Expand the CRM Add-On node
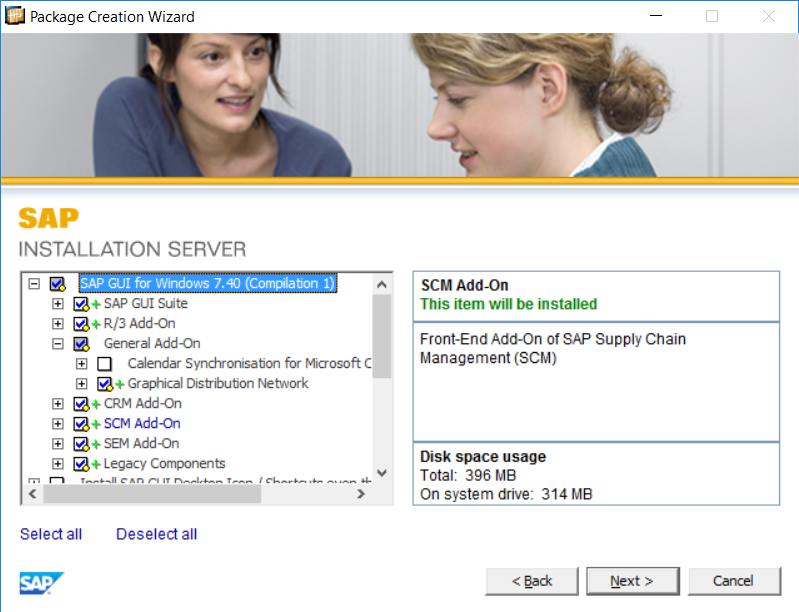 point(58,404)
